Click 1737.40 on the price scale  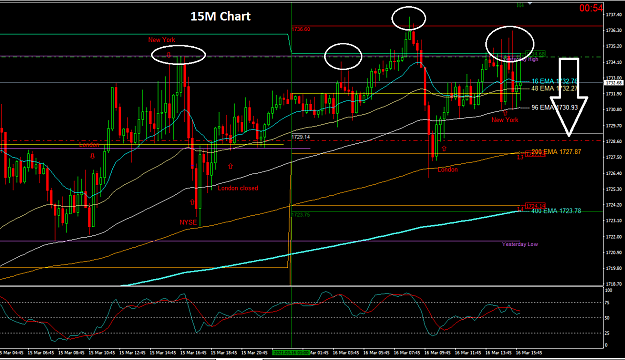click(x=613, y=15)
